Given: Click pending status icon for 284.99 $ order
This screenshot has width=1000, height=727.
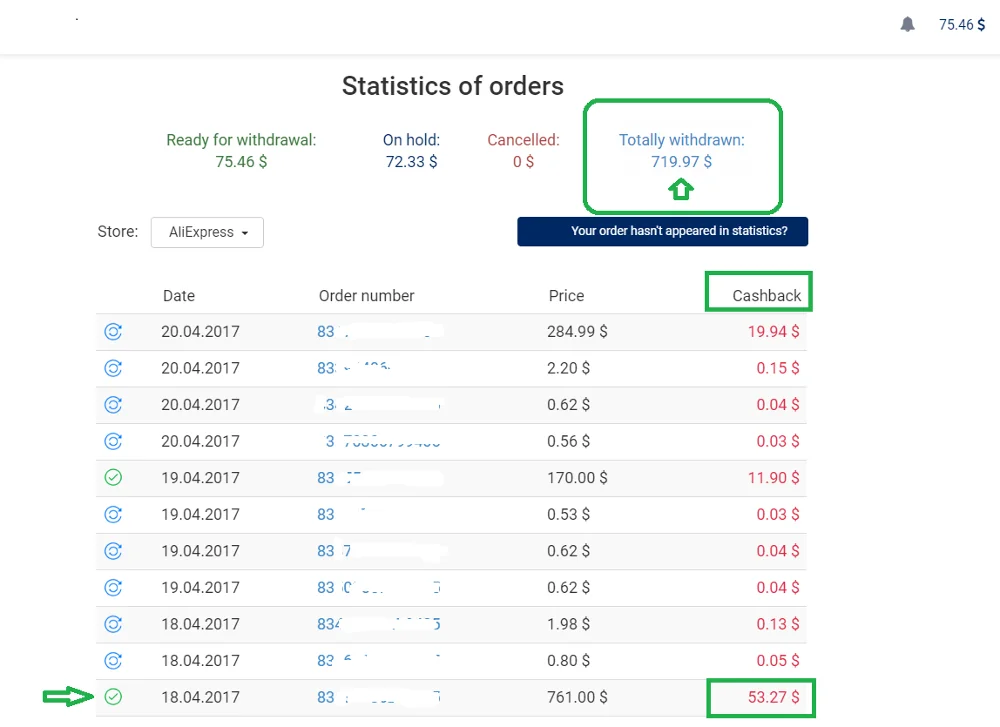Looking at the screenshot, I should [x=113, y=332].
